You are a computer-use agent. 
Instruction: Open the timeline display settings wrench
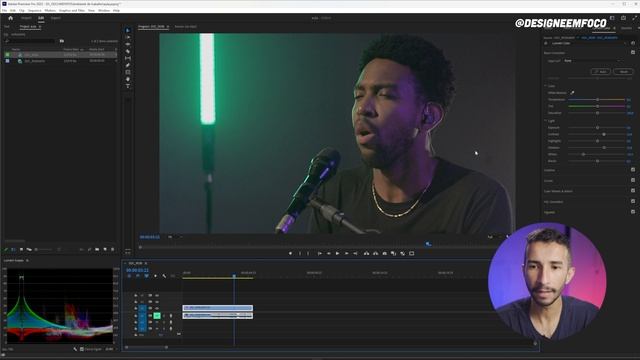164,276
